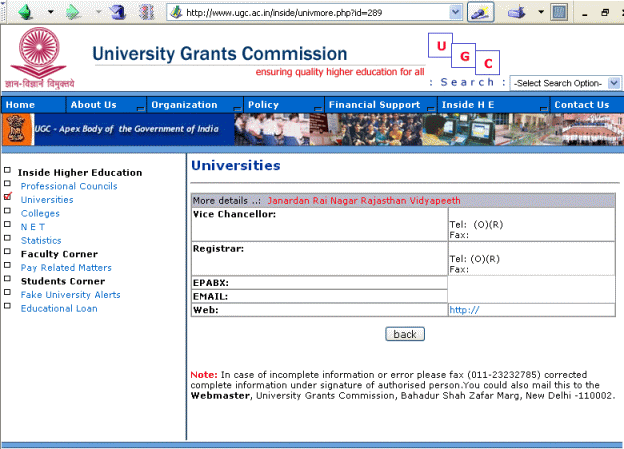Click submenu indicator on Inside H E tab
Screen dimensions: 624x449
pos(544,108)
